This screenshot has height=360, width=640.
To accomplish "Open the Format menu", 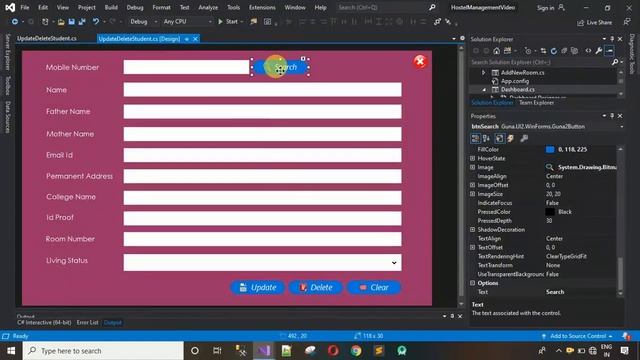I will 161,7.
